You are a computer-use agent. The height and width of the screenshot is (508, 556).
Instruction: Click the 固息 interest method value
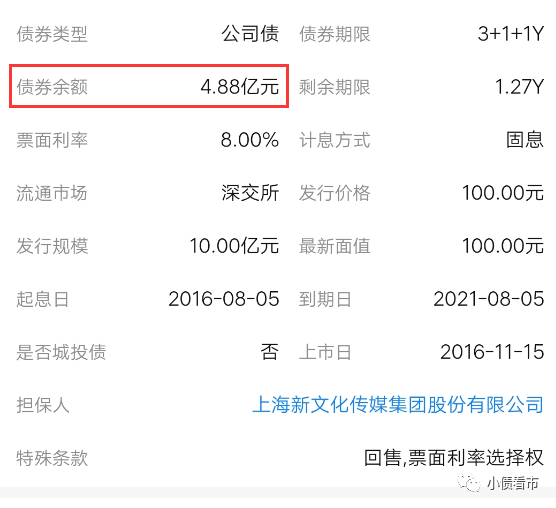pos(525,139)
